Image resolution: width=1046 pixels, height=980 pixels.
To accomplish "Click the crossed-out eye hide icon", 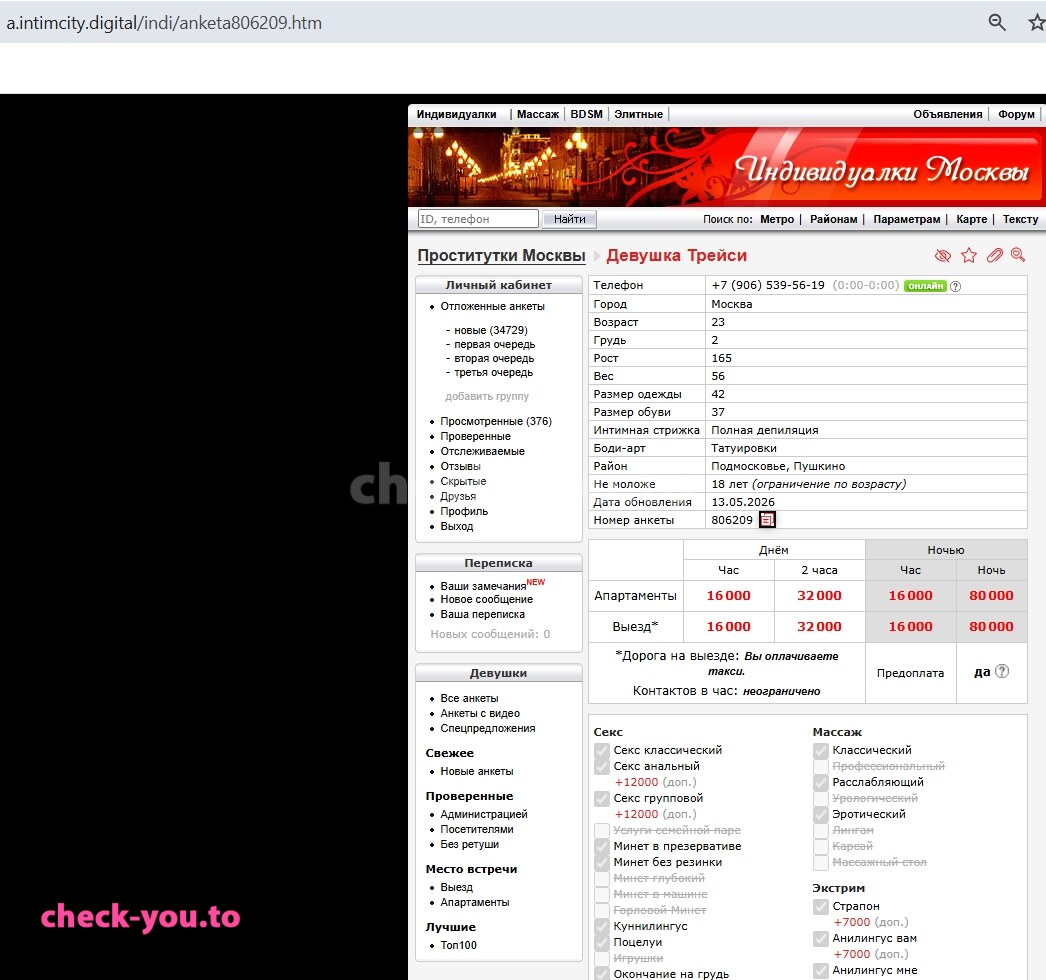I will click(943, 256).
